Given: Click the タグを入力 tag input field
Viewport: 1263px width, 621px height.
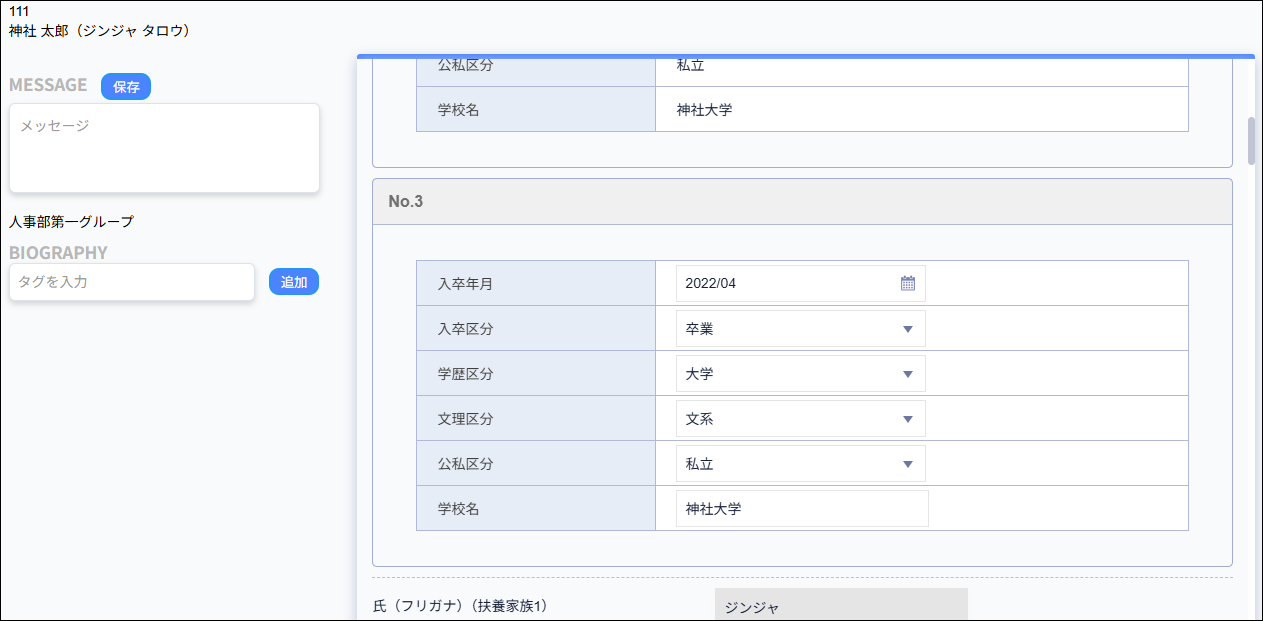Looking at the screenshot, I should coord(130,282).
